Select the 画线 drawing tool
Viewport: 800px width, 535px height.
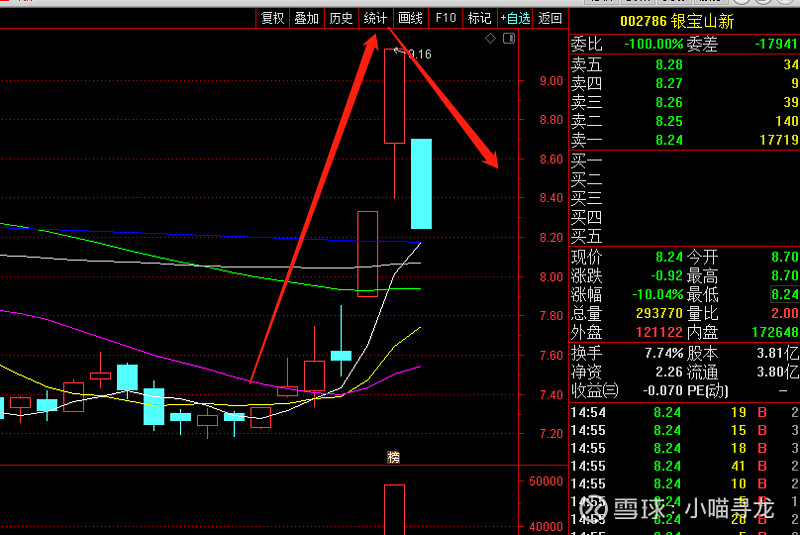pos(410,18)
